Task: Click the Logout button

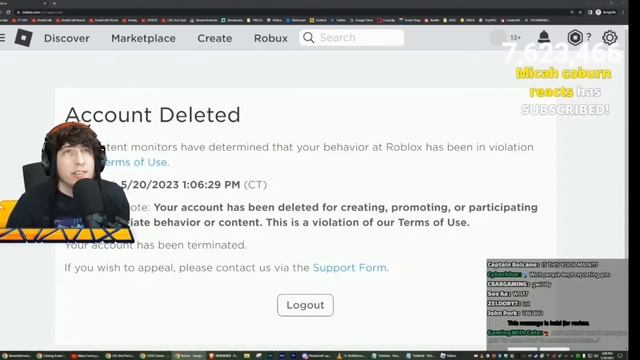Action: click(x=305, y=305)
